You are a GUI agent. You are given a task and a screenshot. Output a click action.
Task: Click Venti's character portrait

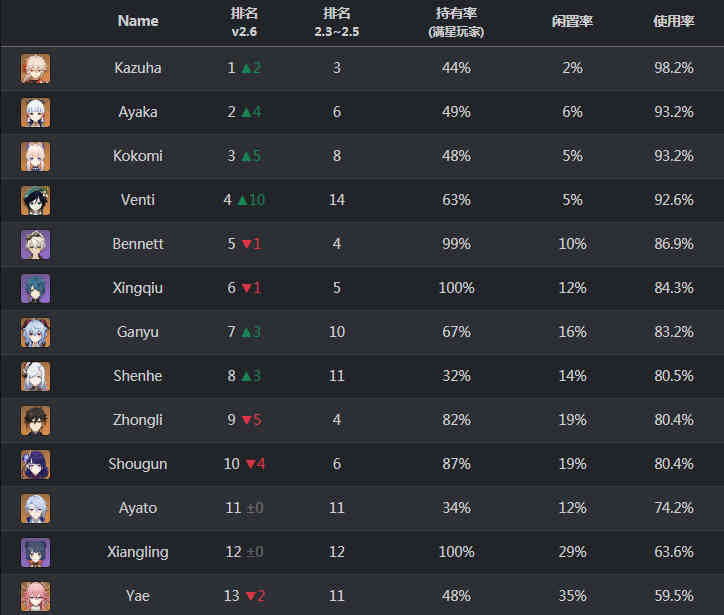(35, 200)
